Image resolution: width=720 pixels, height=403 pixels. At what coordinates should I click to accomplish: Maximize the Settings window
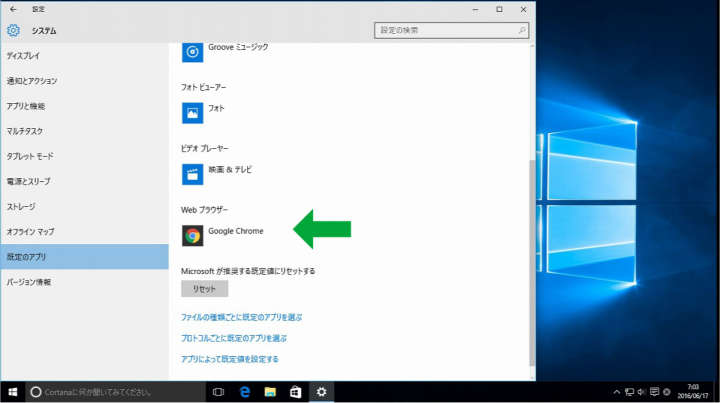pos(499,9)
